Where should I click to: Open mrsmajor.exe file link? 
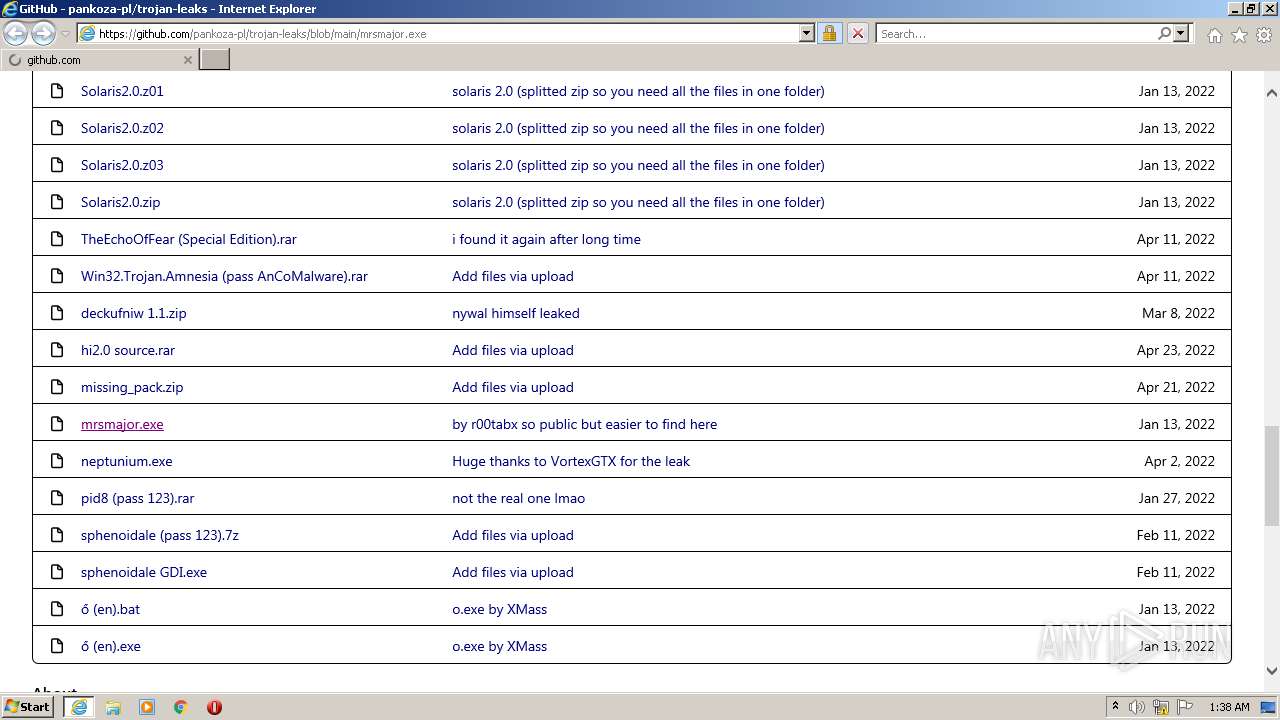click(122, 424)
